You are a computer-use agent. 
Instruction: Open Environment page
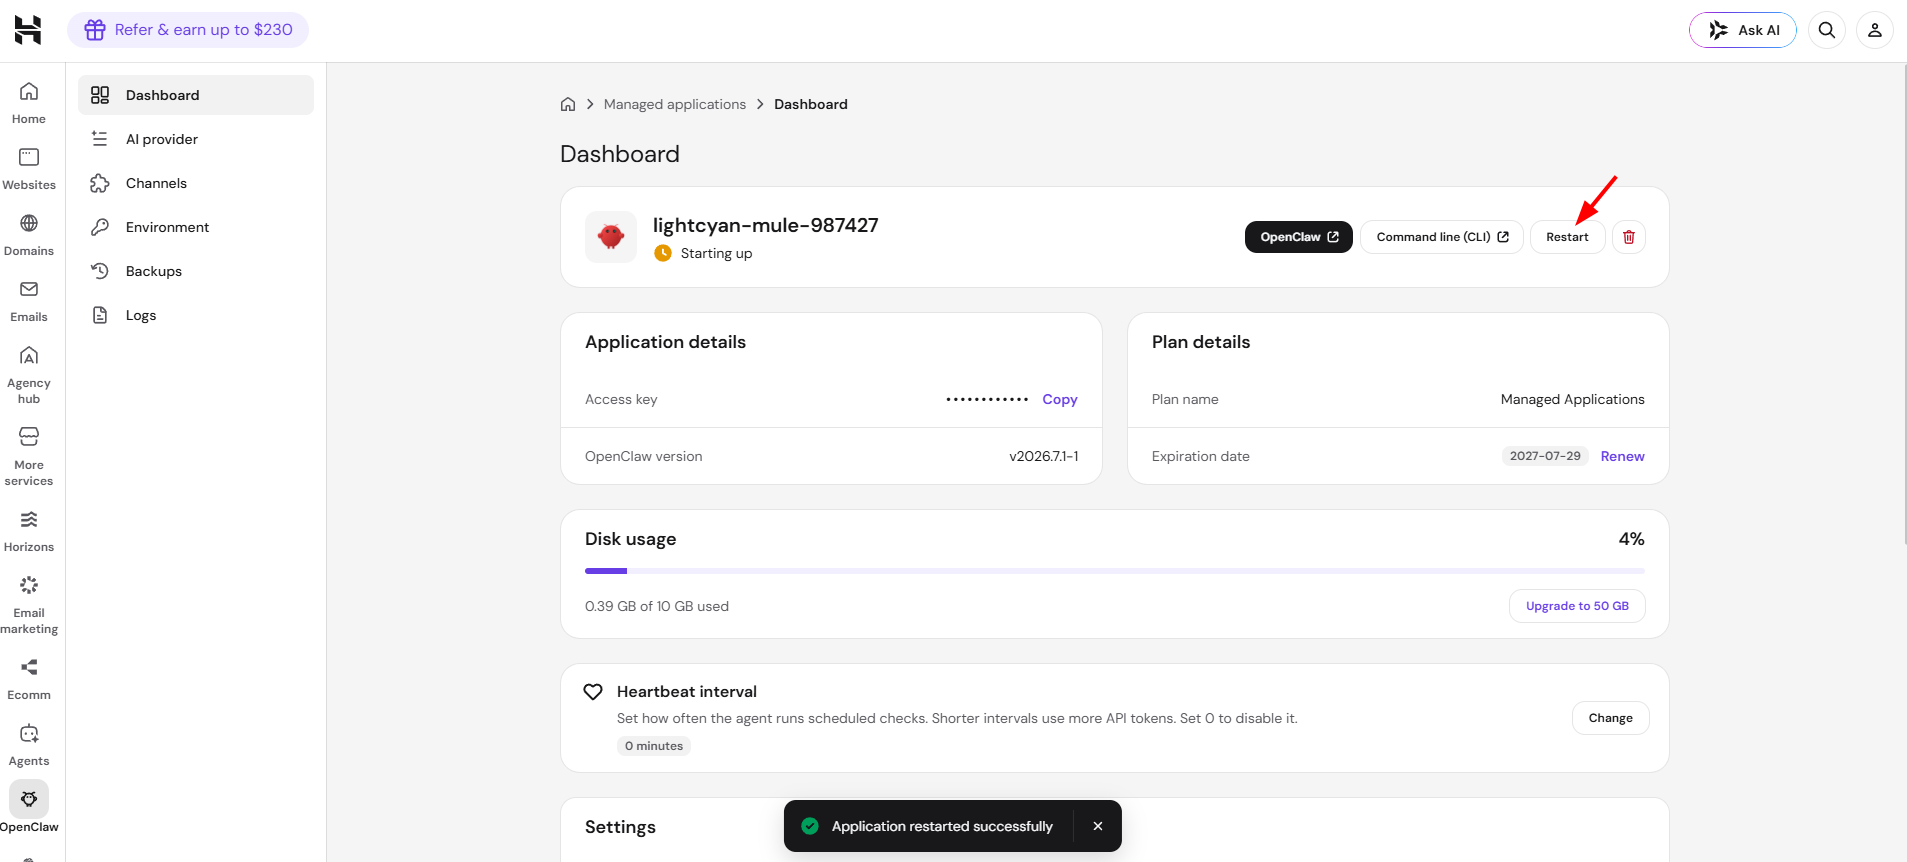(196, 227)
